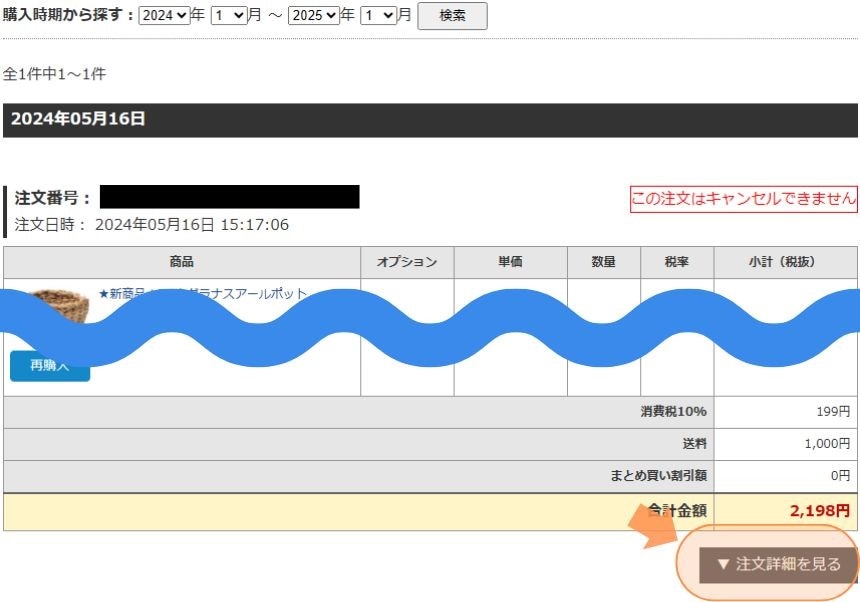Viewport: 860px width, 602px height.
Task: Select the 単価 column header
Action: pyautogui.click(x=510, y=262)
